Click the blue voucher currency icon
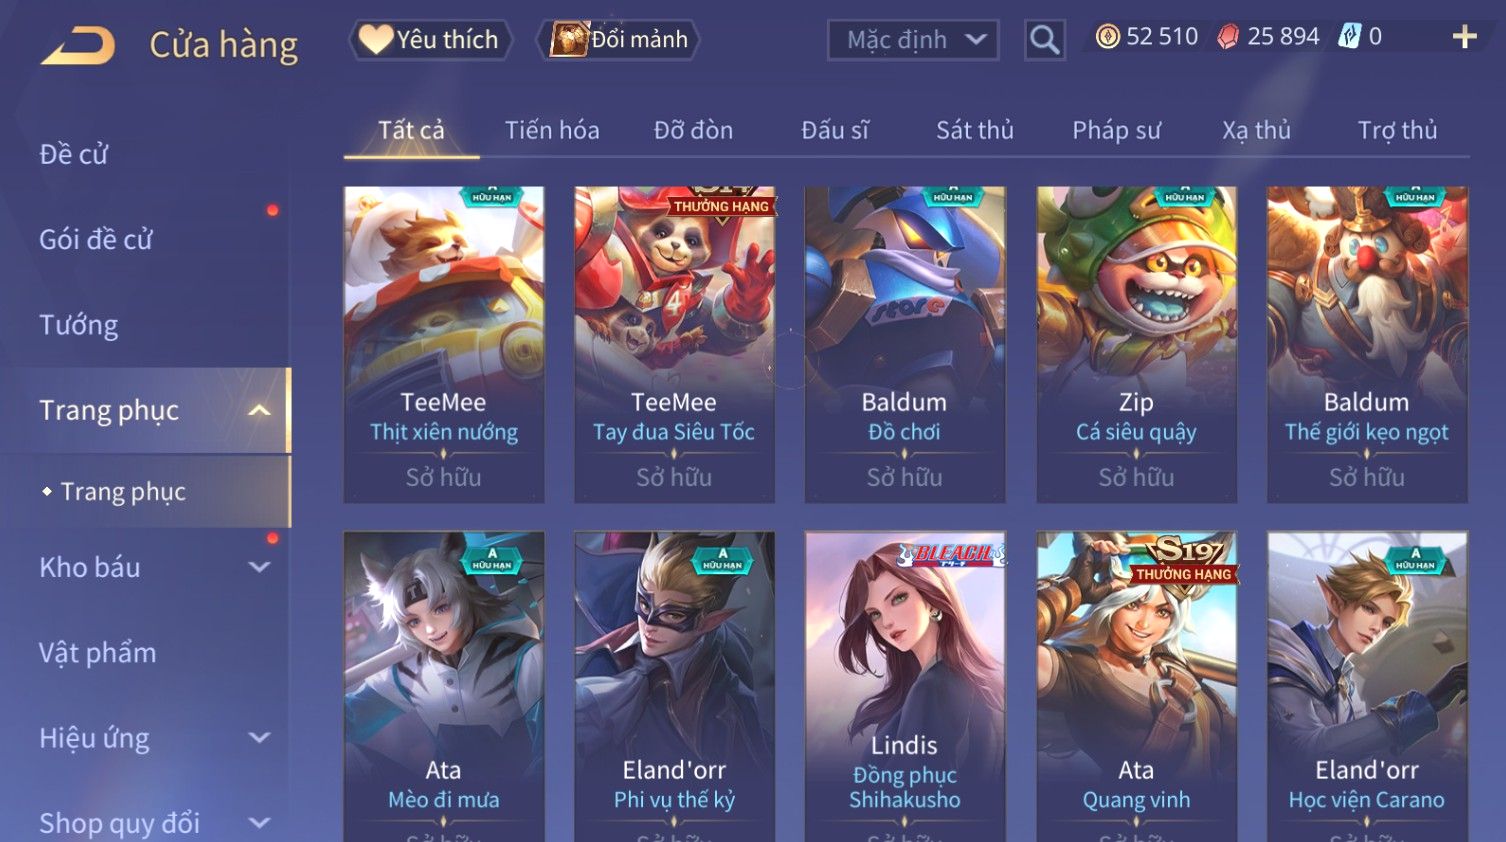Image resolution: width=1506 pixels, height=842 pixels. pyautogui.click(x=1350, y=37)
